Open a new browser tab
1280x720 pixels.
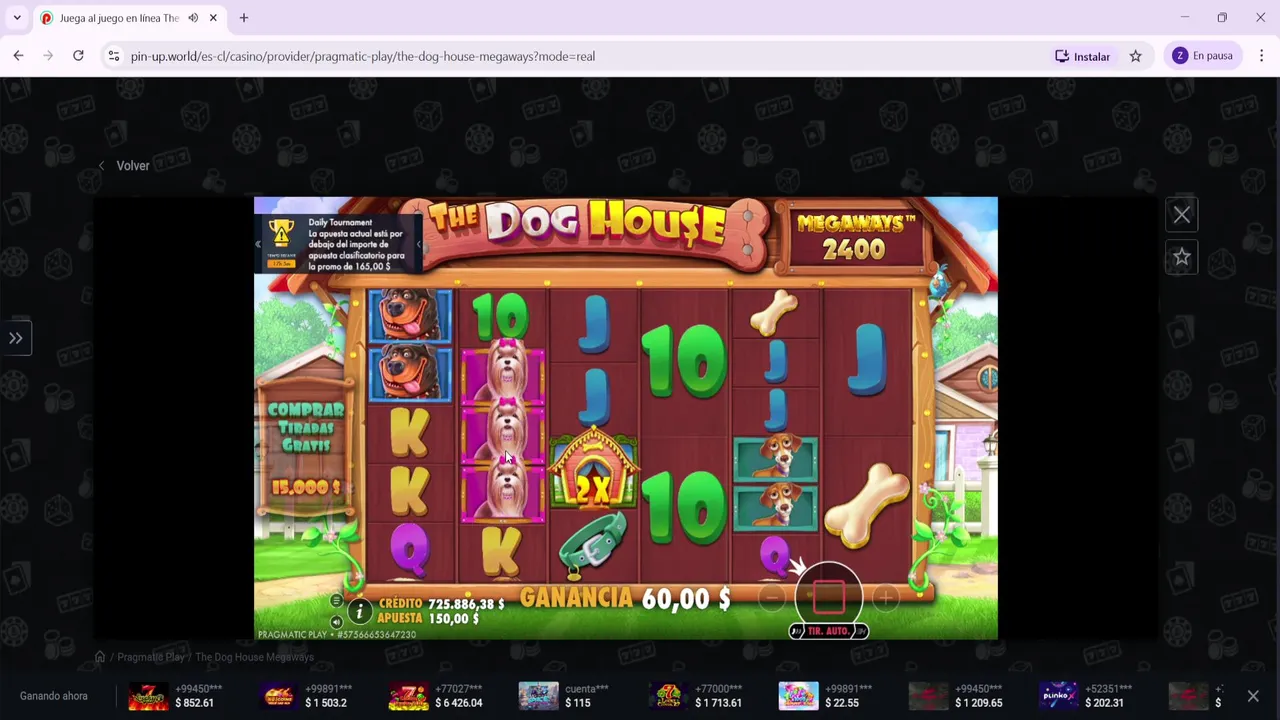(x=243, y=18)
